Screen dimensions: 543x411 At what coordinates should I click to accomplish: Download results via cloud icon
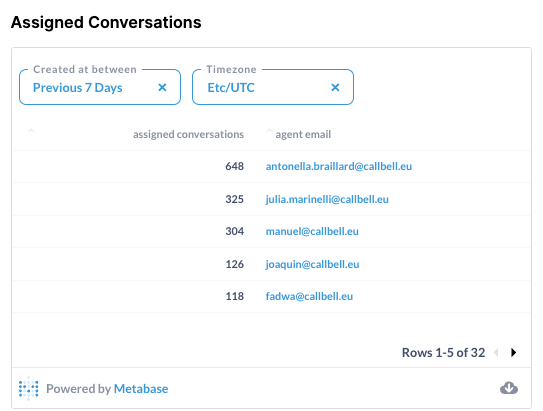coord(509,388)
